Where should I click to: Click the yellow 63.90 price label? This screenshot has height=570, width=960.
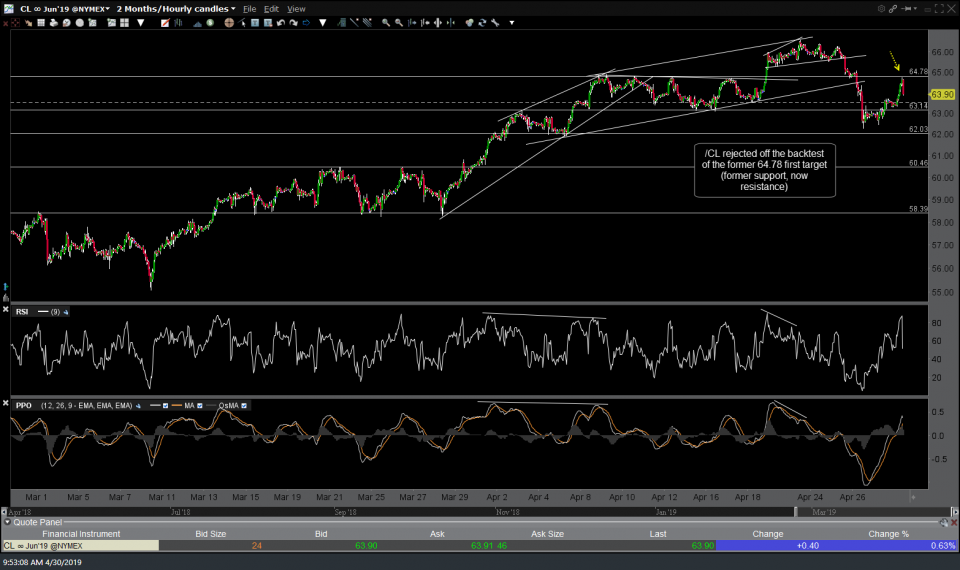coord(942,94)
